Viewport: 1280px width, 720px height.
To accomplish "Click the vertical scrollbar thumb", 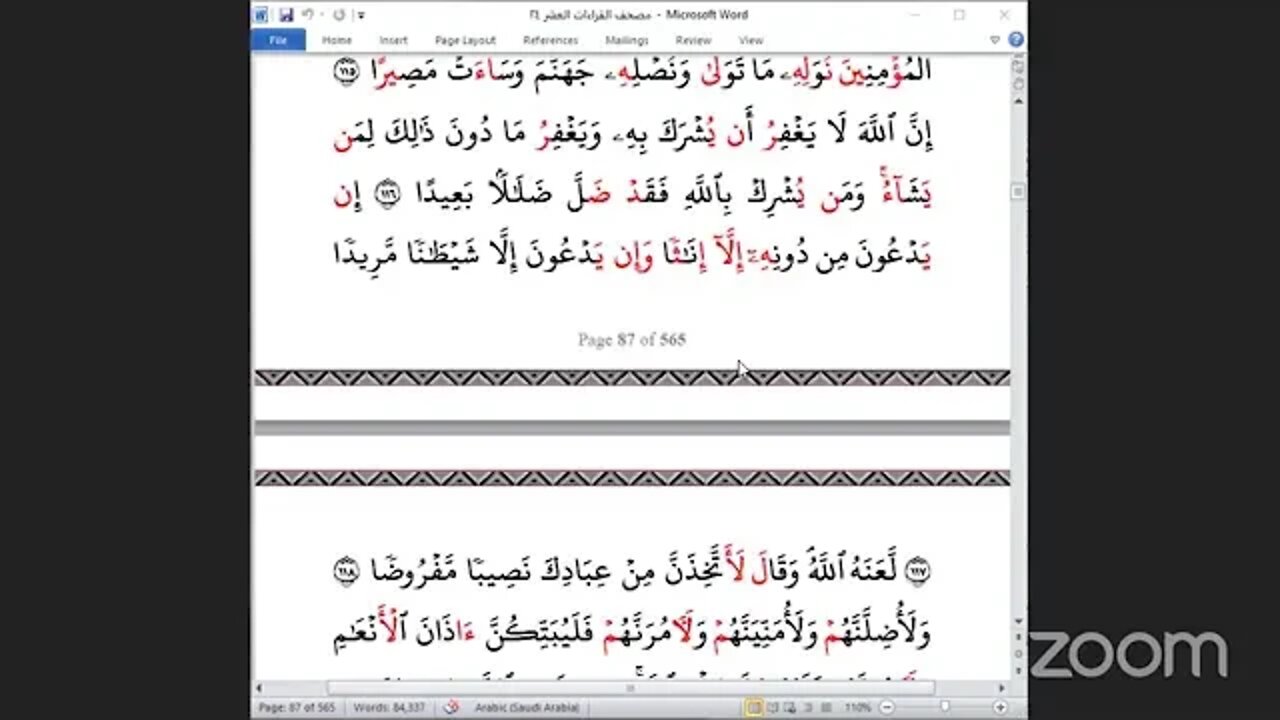I will point(1018,191).
